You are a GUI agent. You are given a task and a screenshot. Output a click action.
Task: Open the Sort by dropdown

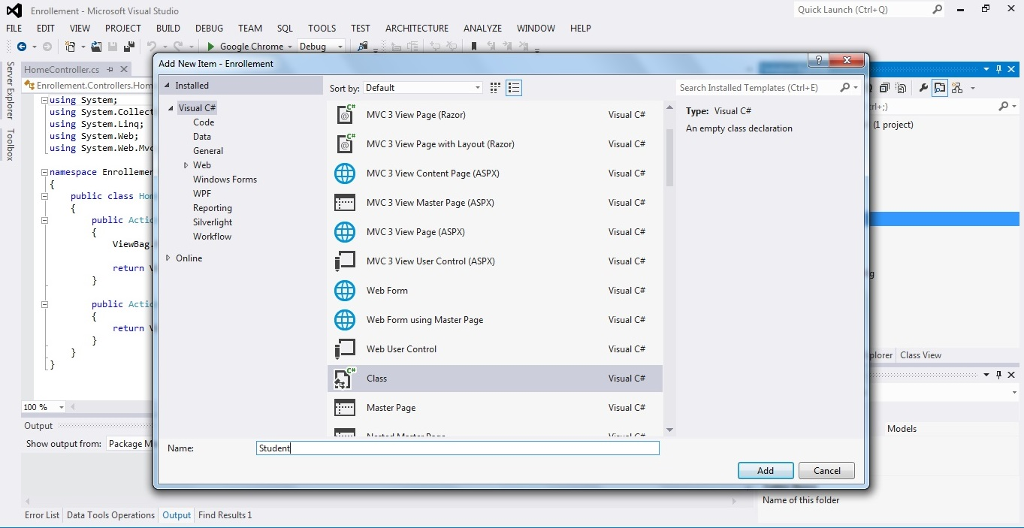421,88
